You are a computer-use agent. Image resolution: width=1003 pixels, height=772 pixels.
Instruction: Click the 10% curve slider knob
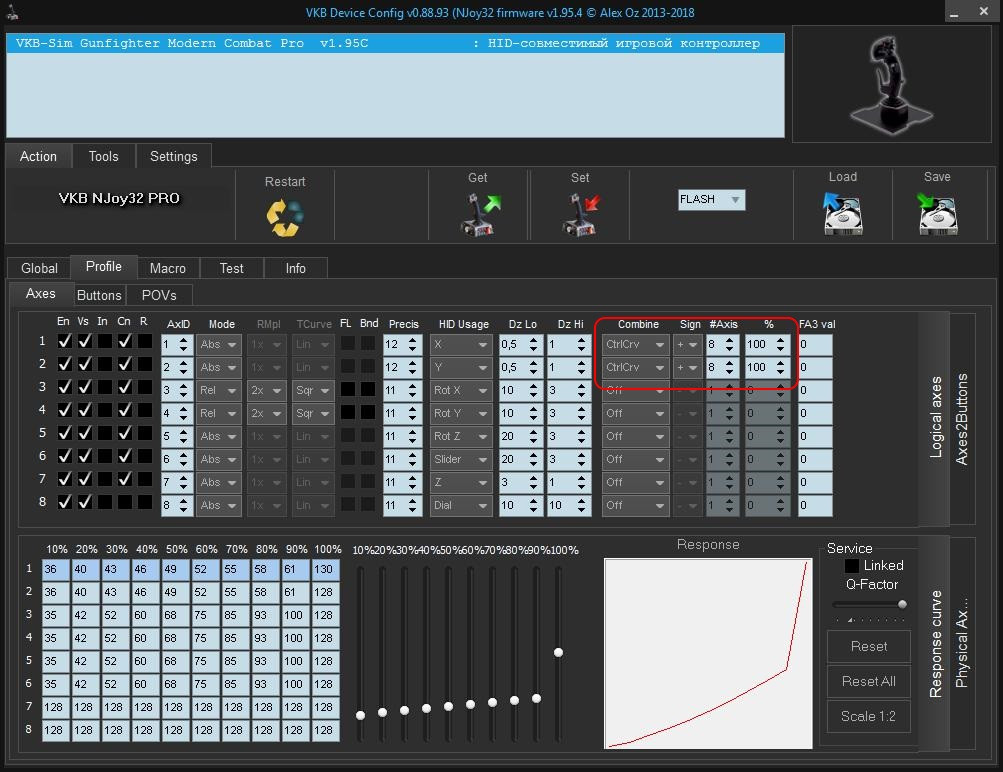click(360, 715)
